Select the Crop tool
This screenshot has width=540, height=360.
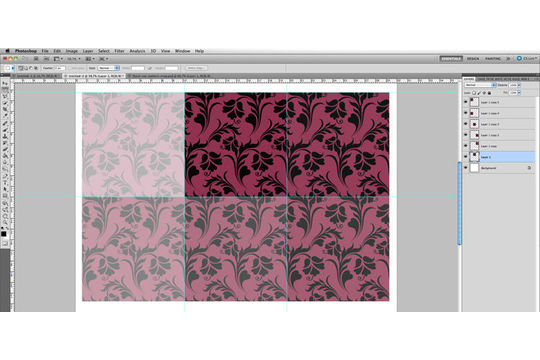(5, 109)
